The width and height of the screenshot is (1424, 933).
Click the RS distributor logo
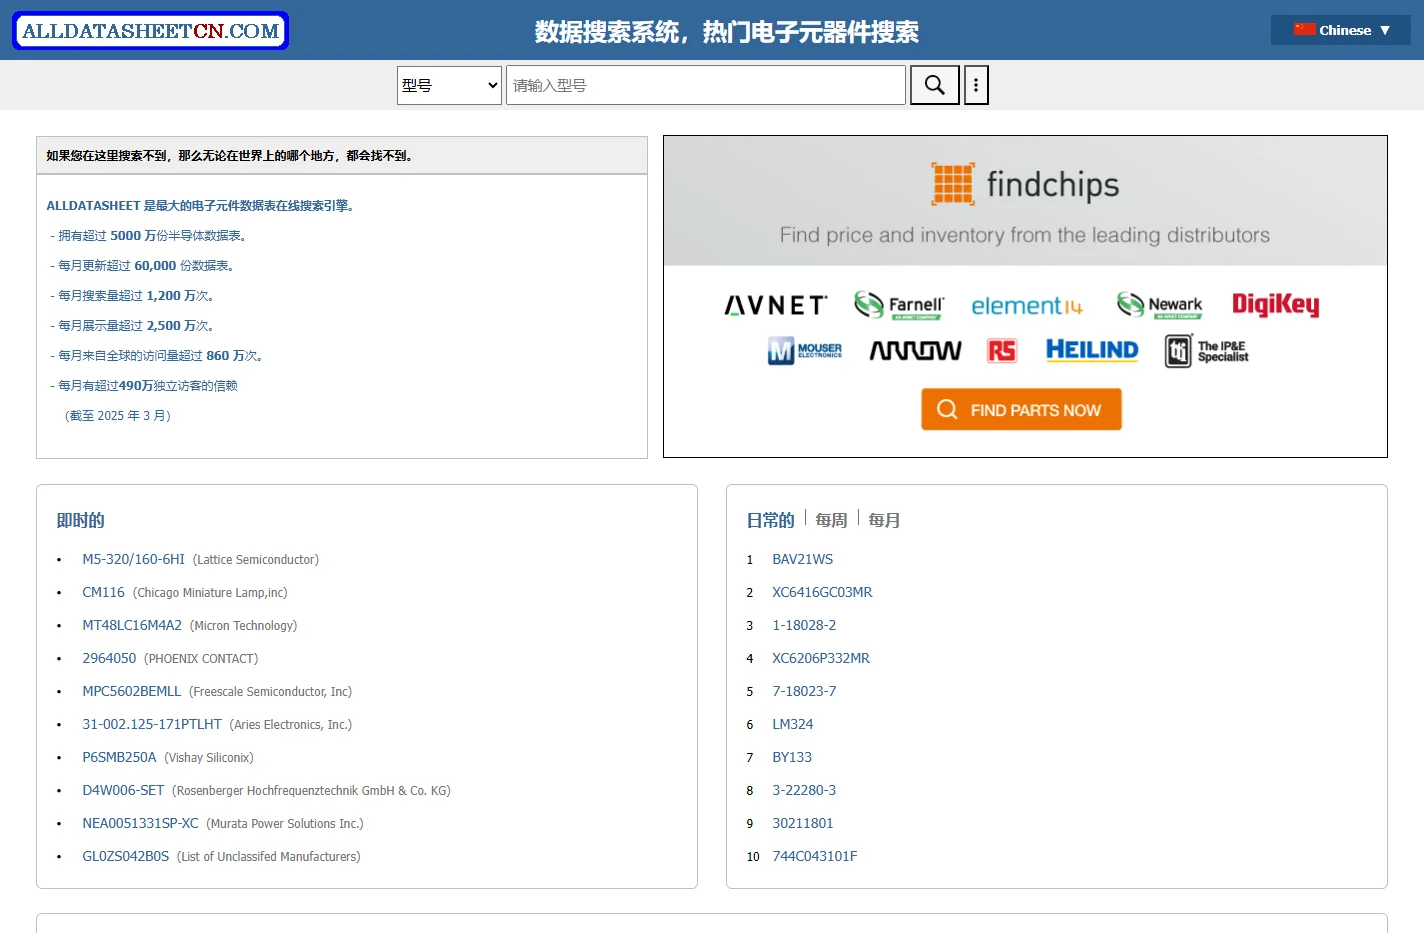pyautogui.click(x=1002, y=350)
